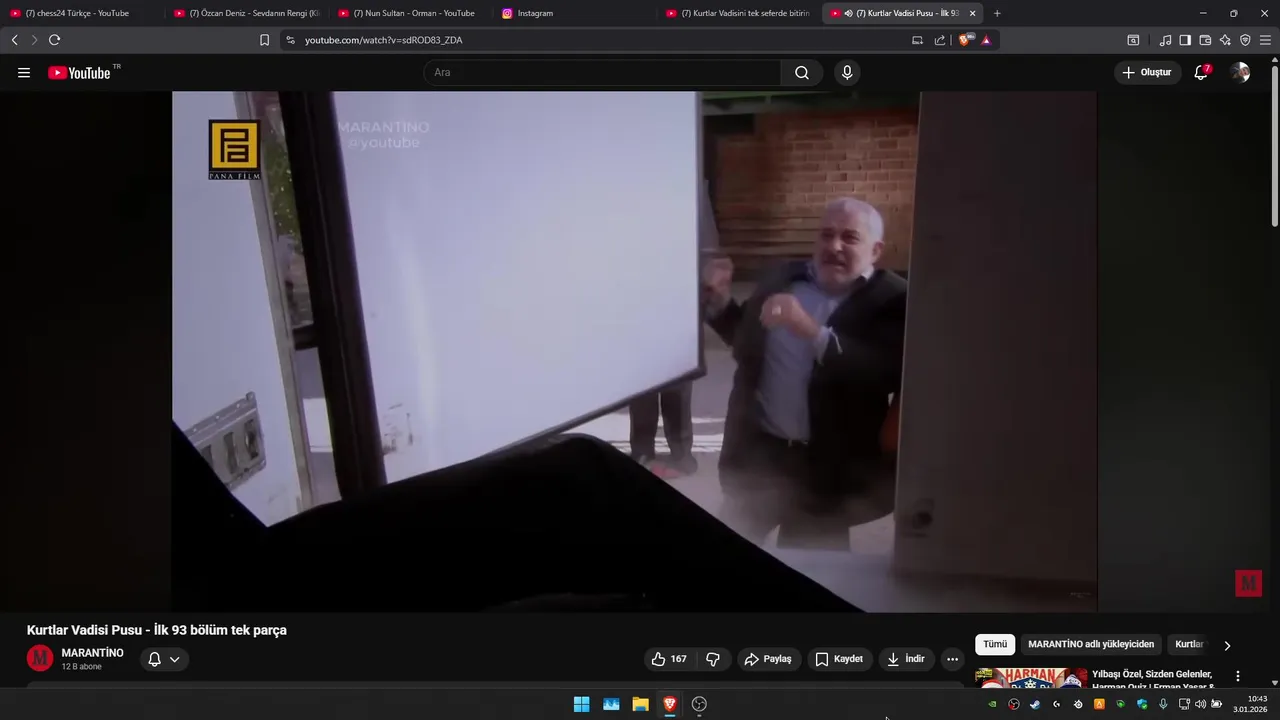Open the YouTube hamburger guide menu
The height and width of the screenshot is (720, 1280).
click(24, 73)
